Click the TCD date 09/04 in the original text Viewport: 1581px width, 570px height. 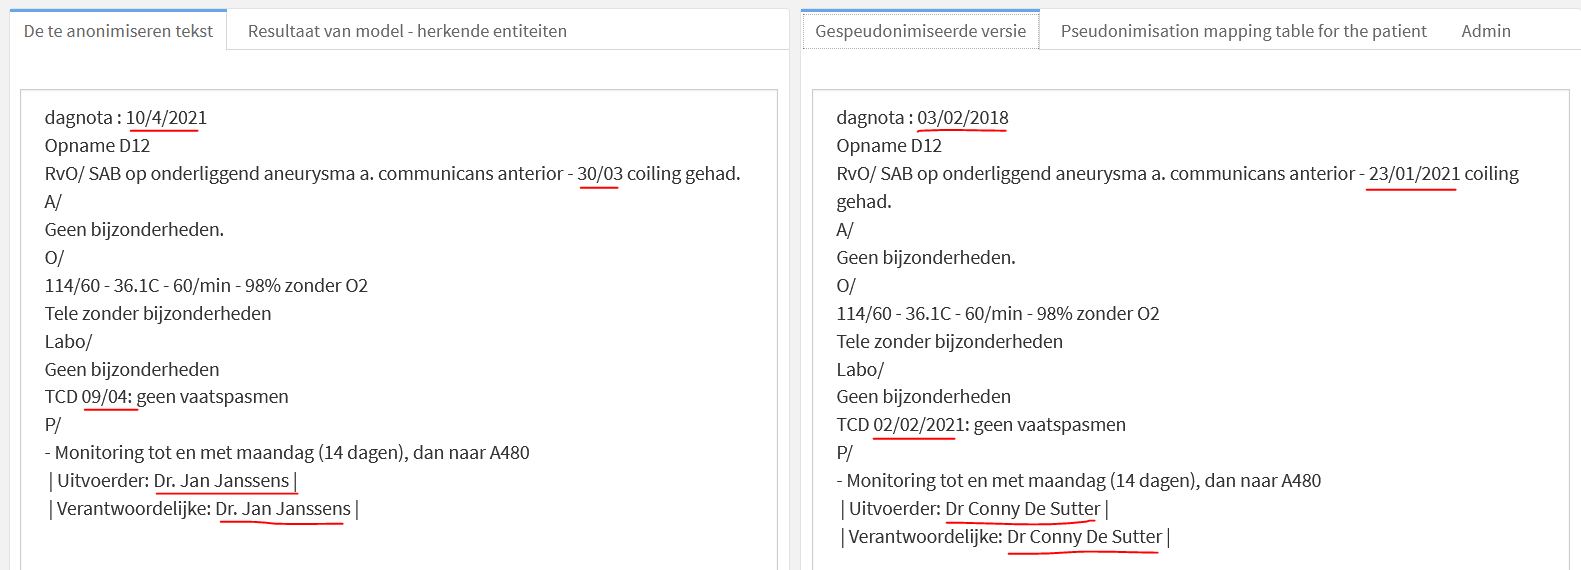point(106,397)
